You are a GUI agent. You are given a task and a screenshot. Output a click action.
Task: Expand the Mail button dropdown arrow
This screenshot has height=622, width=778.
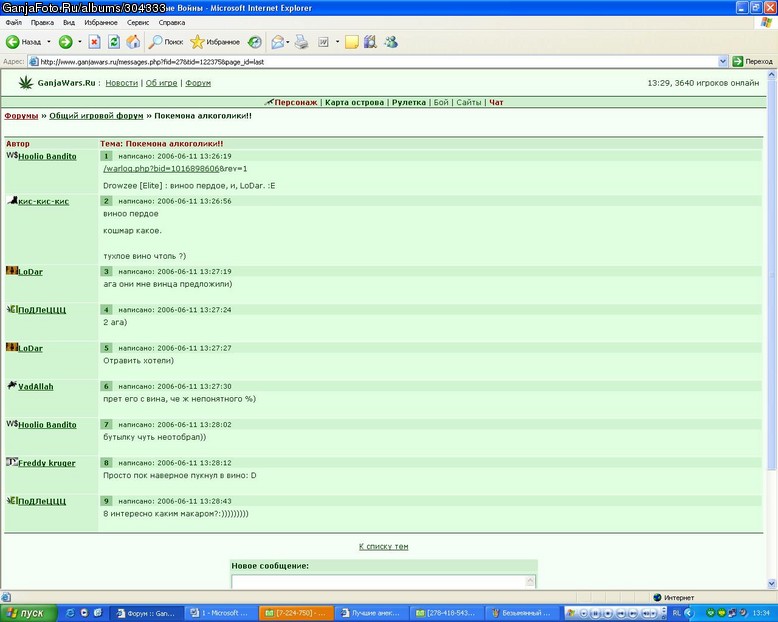(288, 42)
